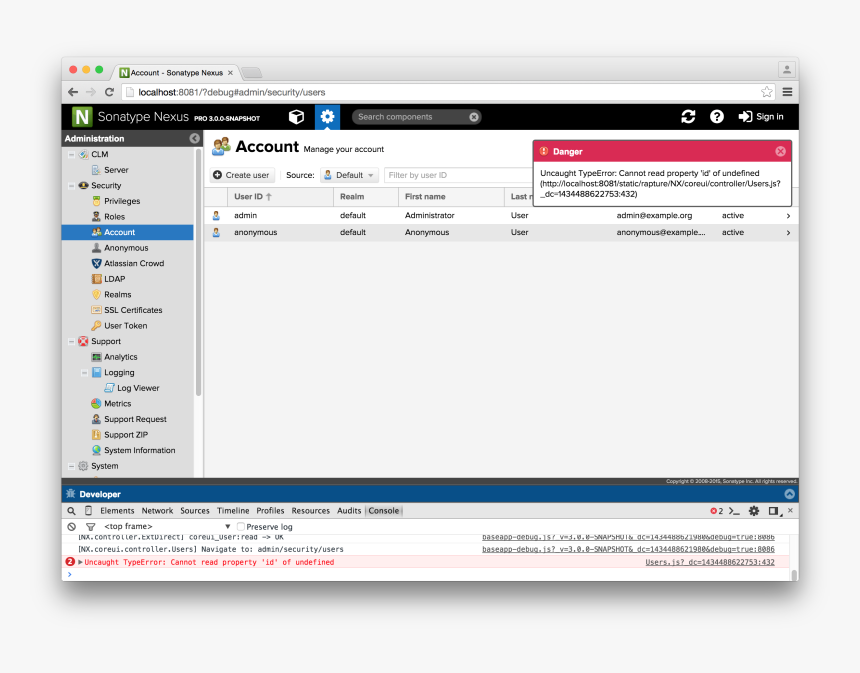Switch to the Timeline tab

(233, 511)
